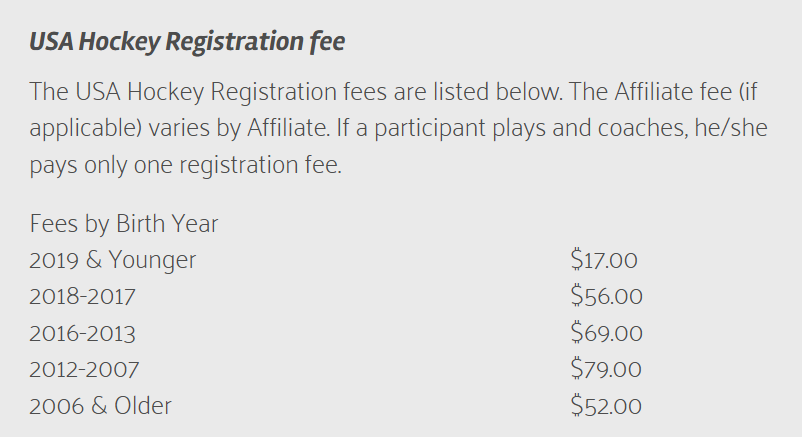Click the $69.00 fee amount
Image resolution: width=802 pixels, height=442 pixels.
(x=606, y=333)
